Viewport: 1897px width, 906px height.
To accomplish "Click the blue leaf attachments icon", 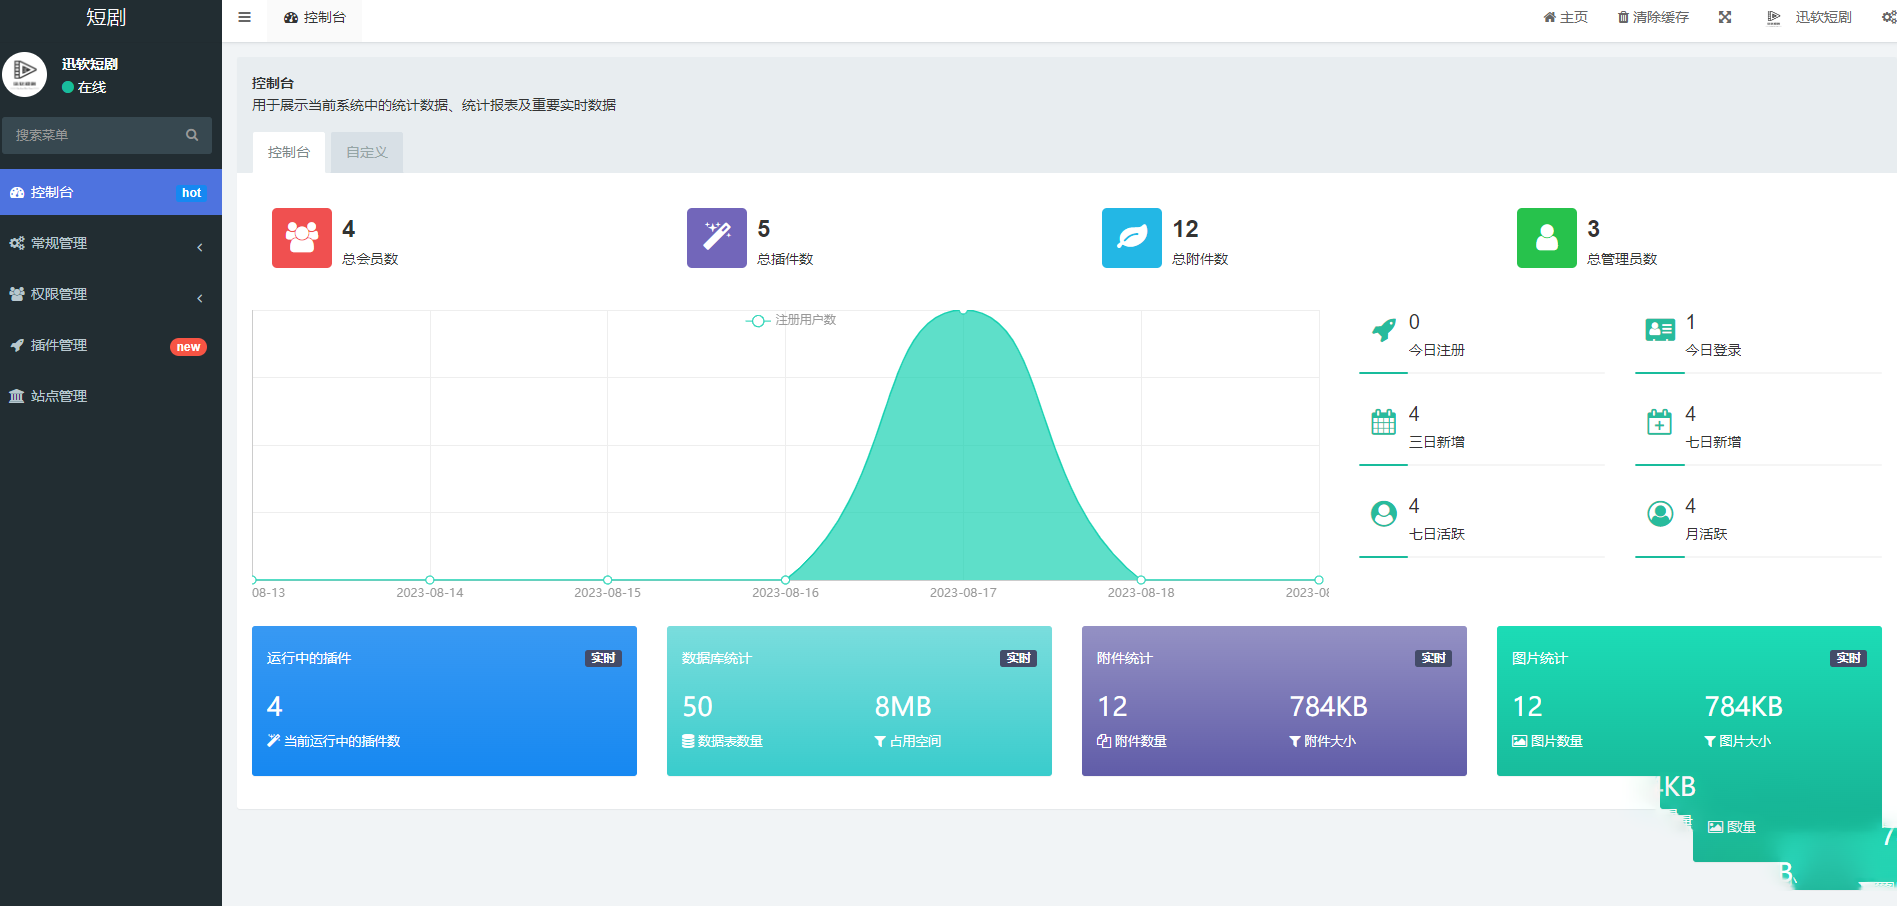I will pyautogui.click(x=1131, y=238).
